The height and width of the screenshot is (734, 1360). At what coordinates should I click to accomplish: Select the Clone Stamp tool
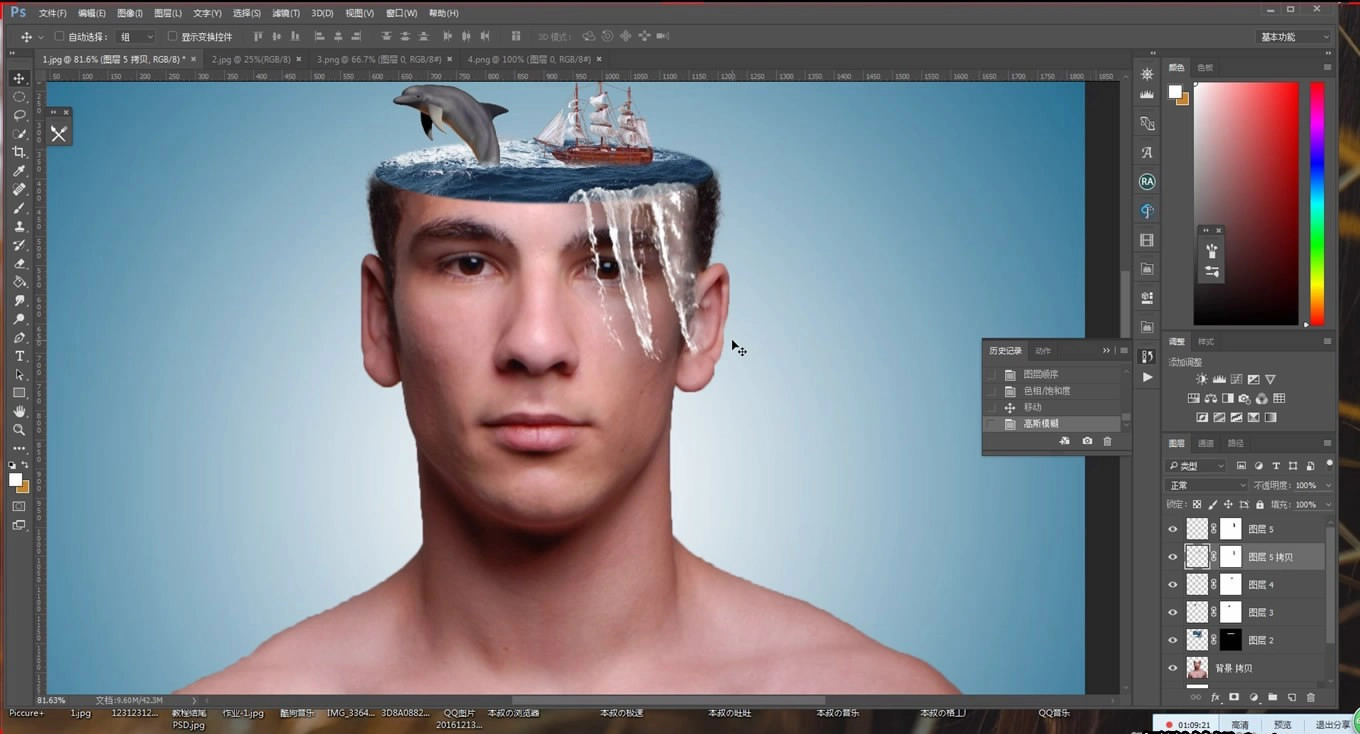click(x=19, y=227)
